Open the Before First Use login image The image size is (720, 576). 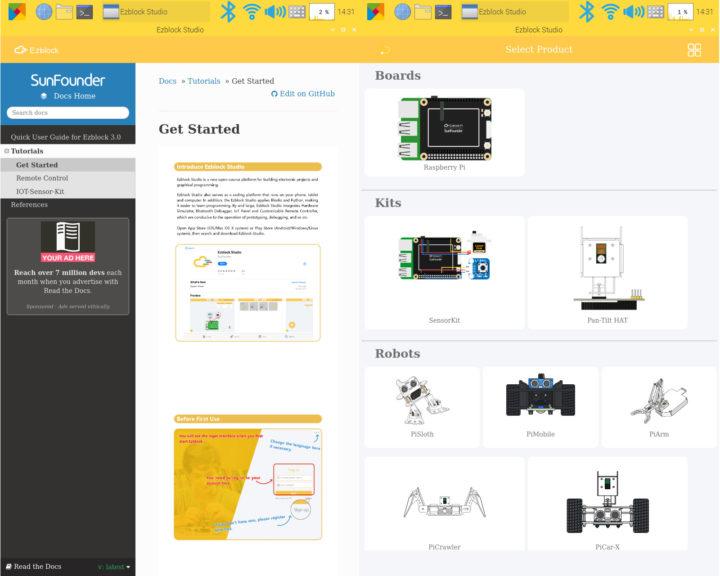pos(248,485)
